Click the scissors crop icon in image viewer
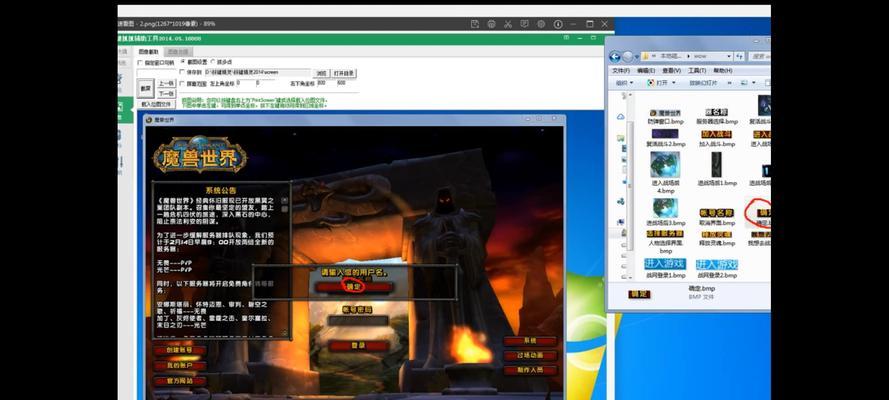Image resolution: width=889 pixels, height=400 pixels. coord(508,24)
